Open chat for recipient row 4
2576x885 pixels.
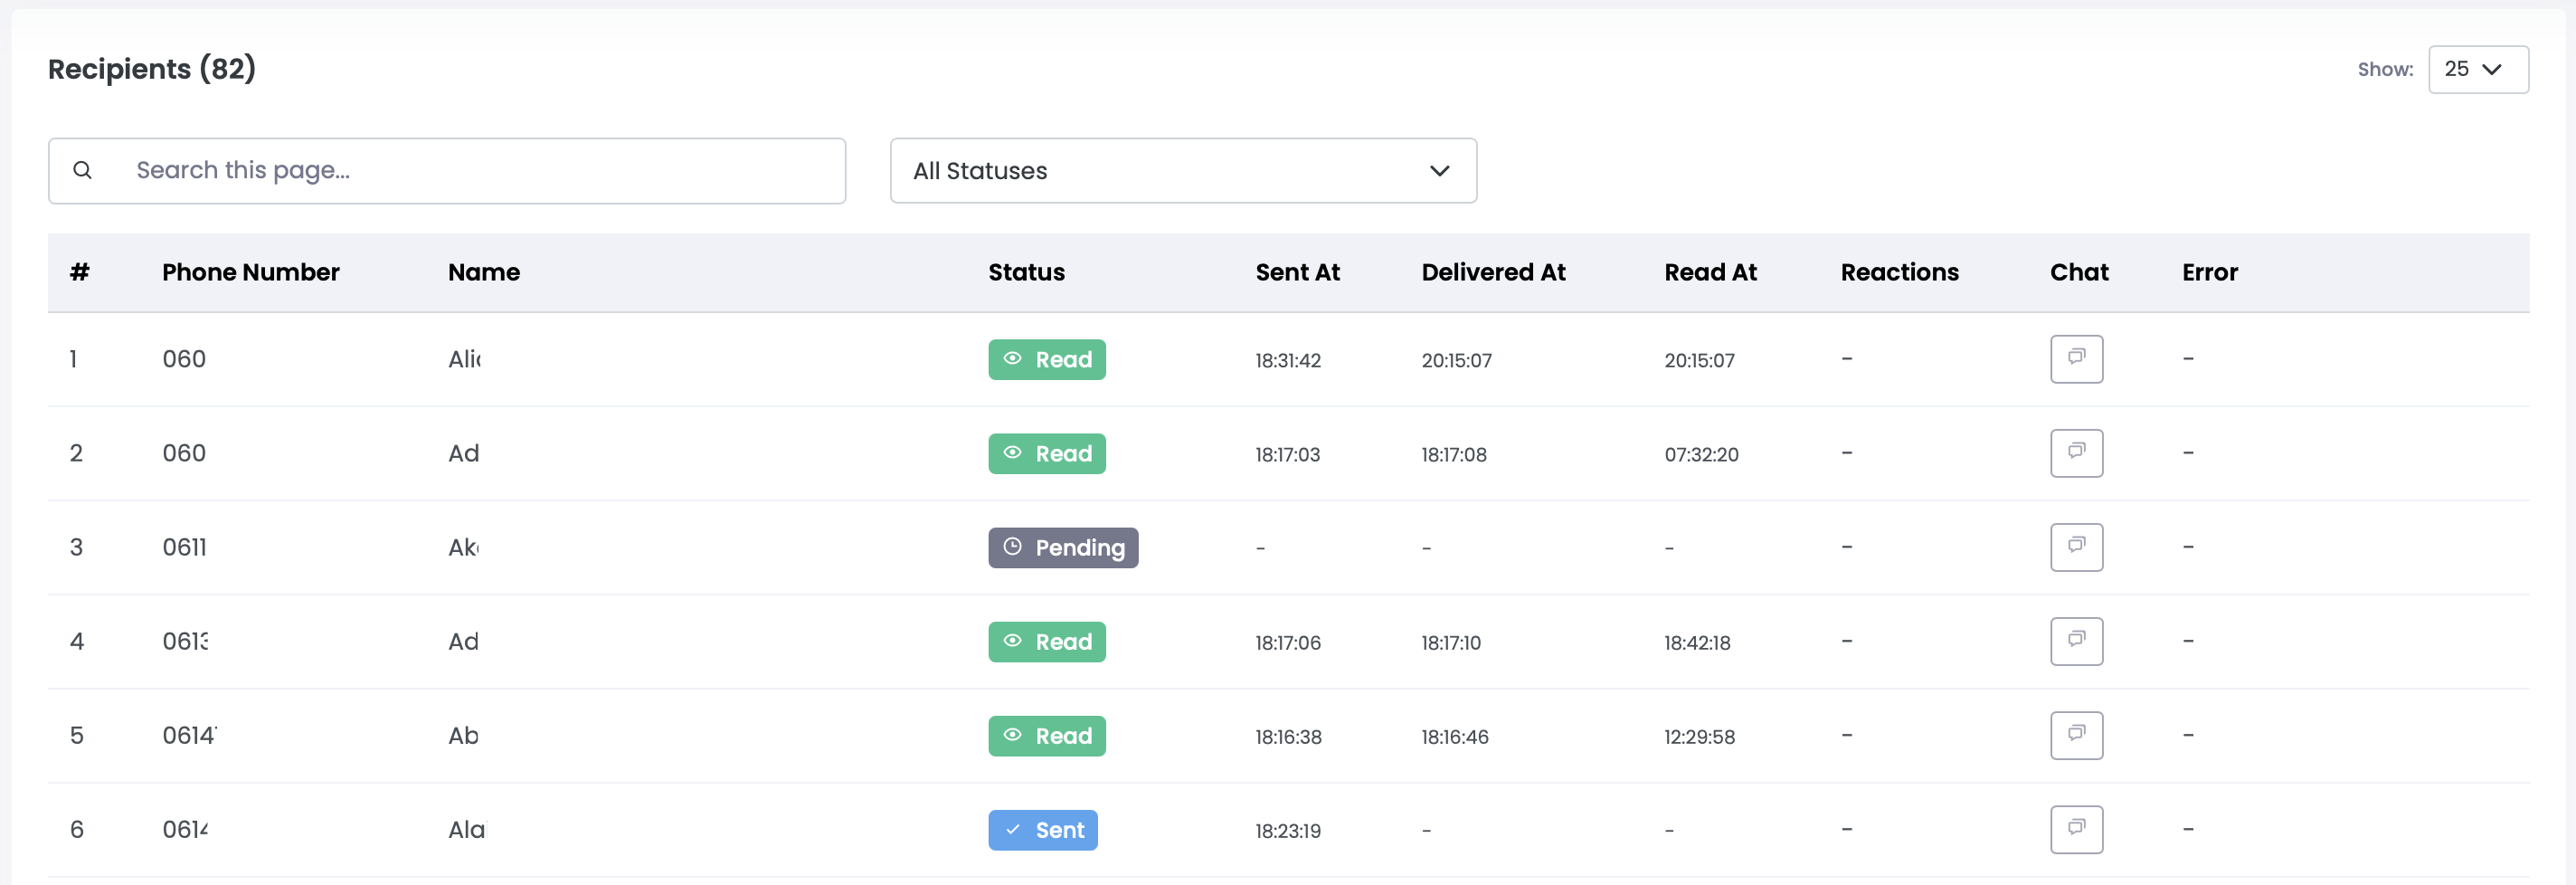[x=2076, y=641]
